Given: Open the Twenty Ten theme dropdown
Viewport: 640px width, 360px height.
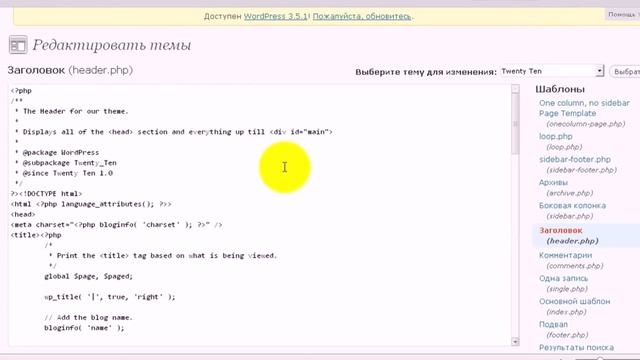Looking at the screenshot, I should [552, 71].
